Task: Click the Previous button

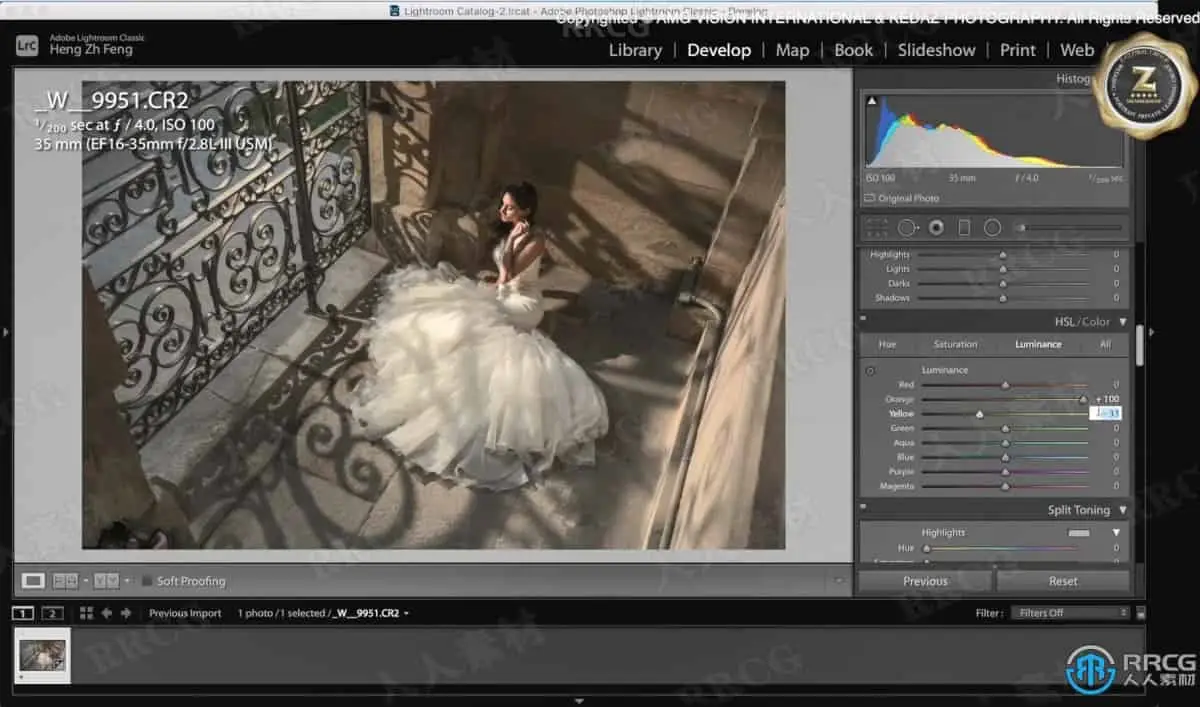Action: click(925, 581)
